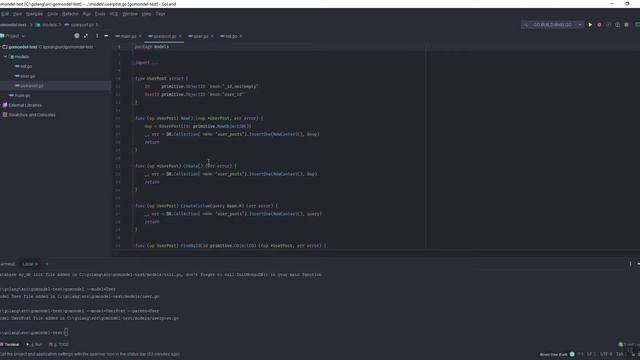Screen dimensions: 640x360
Task: Open the Edit menu
Action: [x=5, y=14]
